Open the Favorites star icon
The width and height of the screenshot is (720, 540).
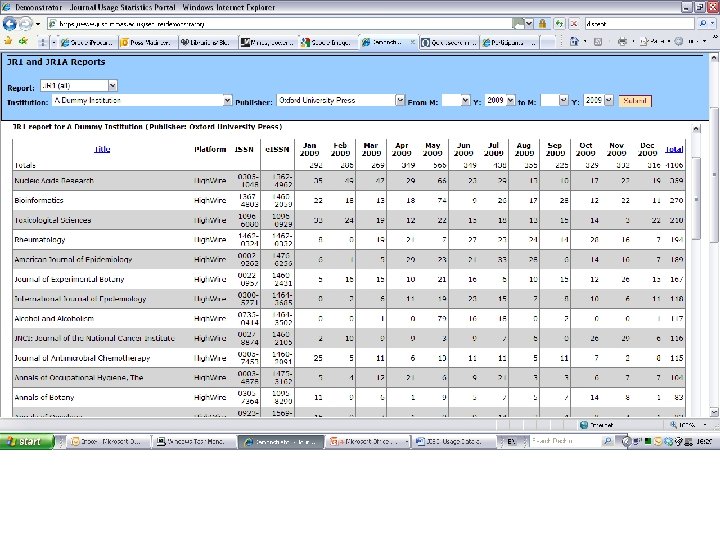click(8, 42)
